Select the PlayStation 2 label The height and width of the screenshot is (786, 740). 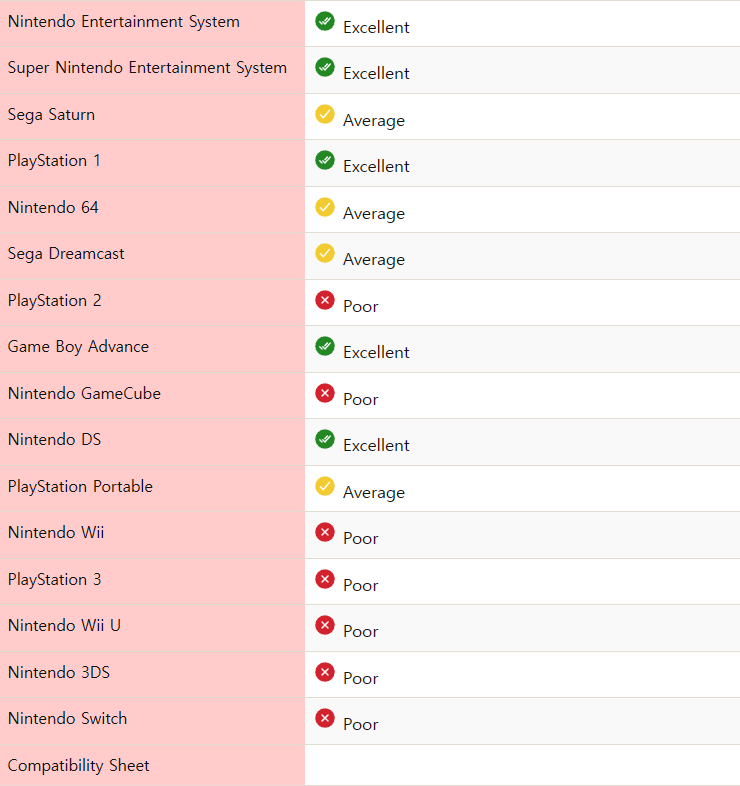pos(55,301)
